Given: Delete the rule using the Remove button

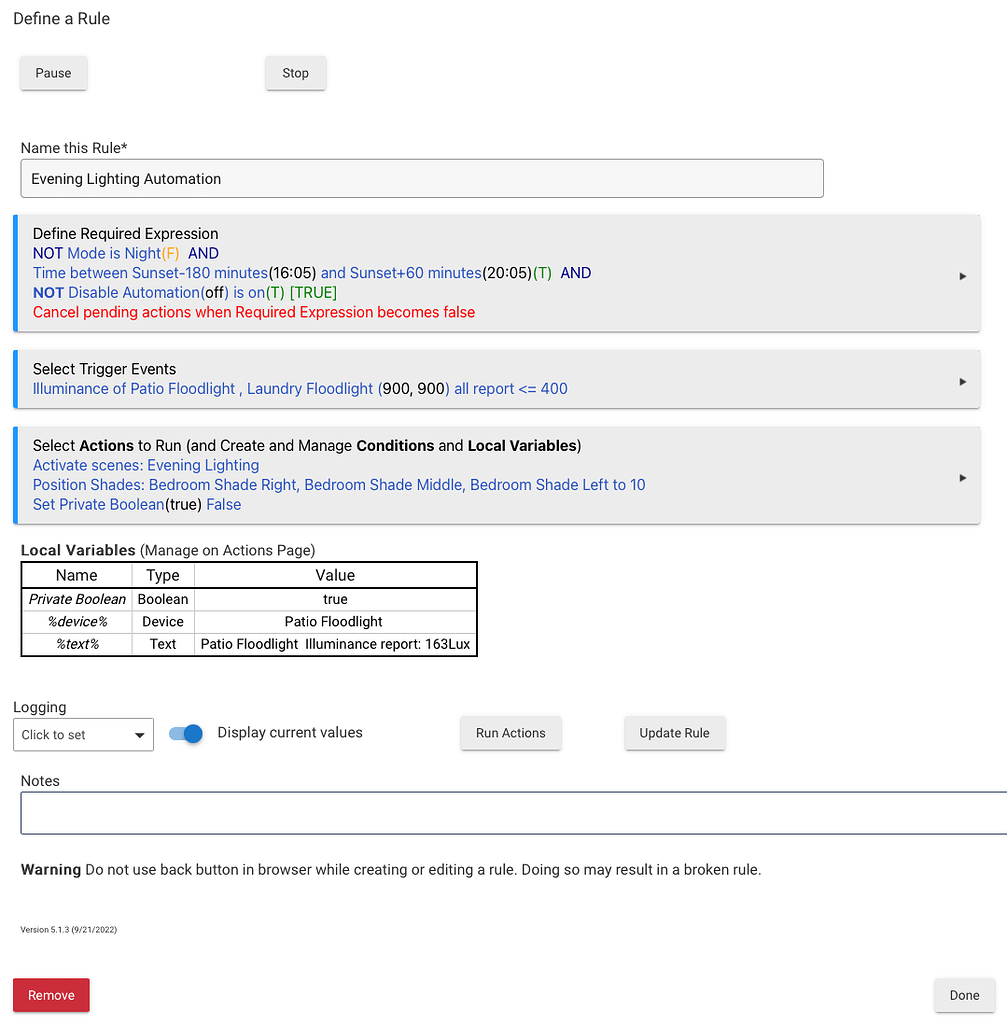Looking at the screenshot, I should point(51,995).
